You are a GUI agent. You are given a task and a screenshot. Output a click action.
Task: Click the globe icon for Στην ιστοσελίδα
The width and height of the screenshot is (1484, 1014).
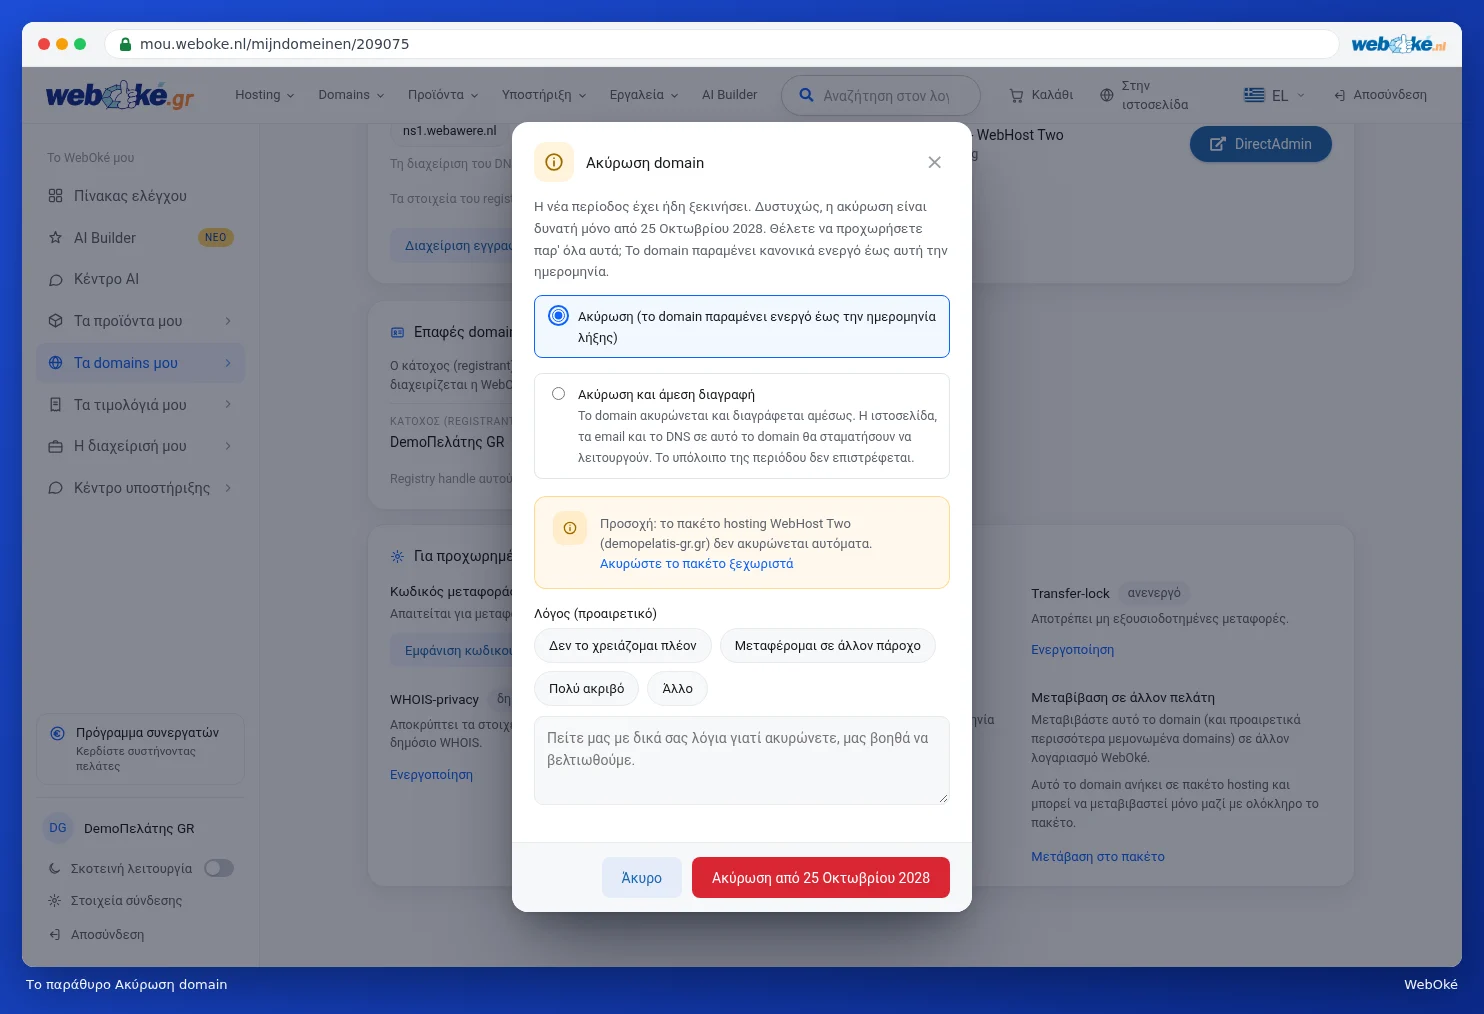click(x=1106, y=95)
